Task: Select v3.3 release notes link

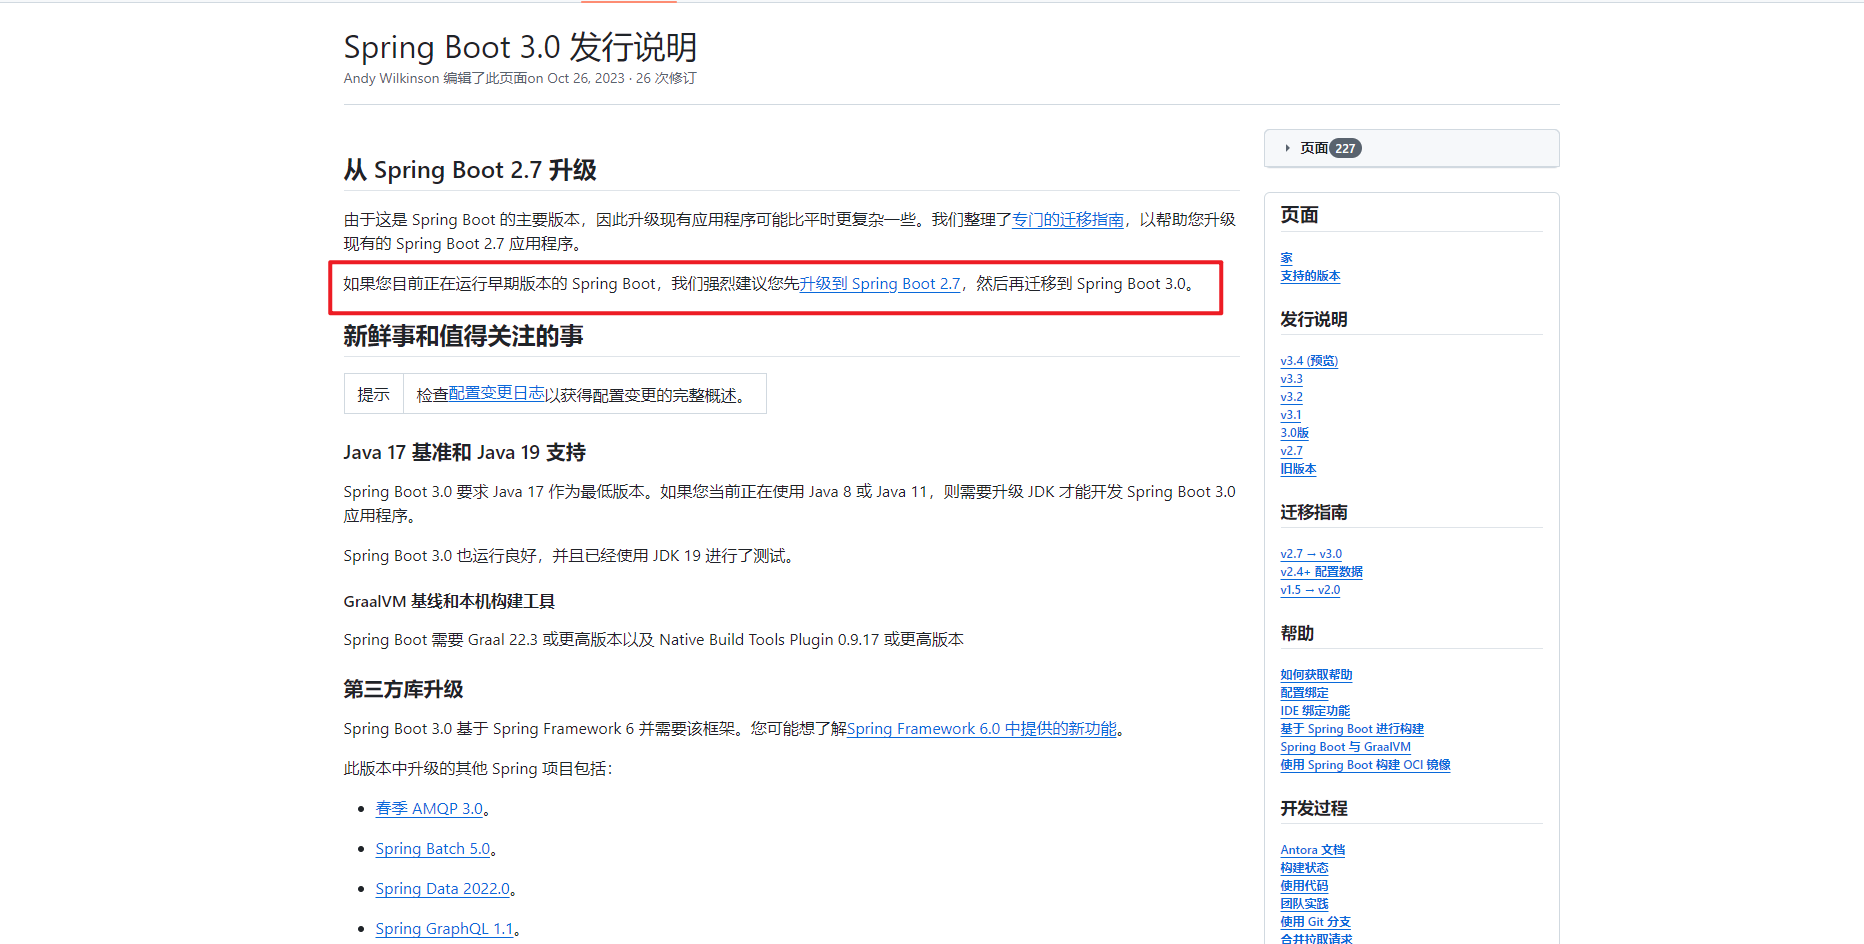Action: tap(1291, 379)
